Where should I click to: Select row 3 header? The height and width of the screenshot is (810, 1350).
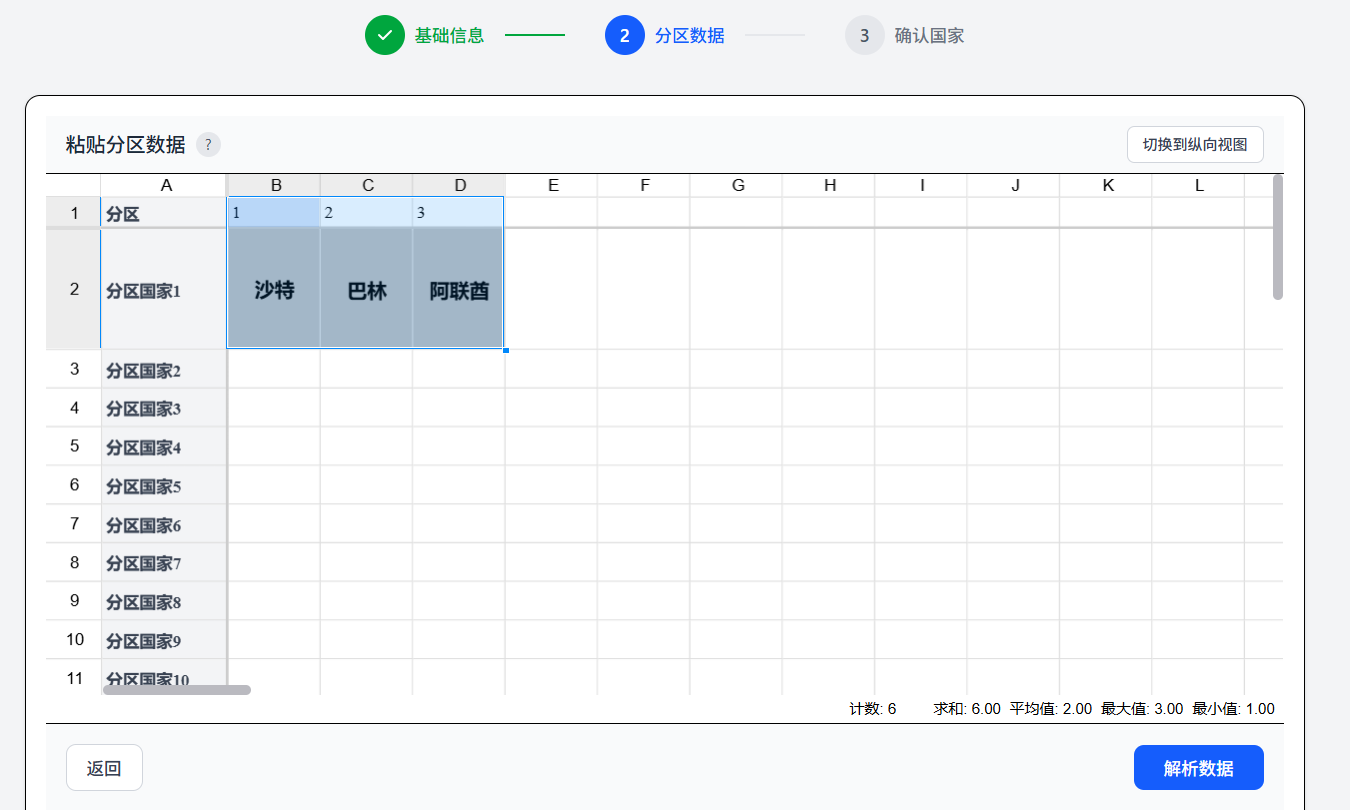[74, 369]
